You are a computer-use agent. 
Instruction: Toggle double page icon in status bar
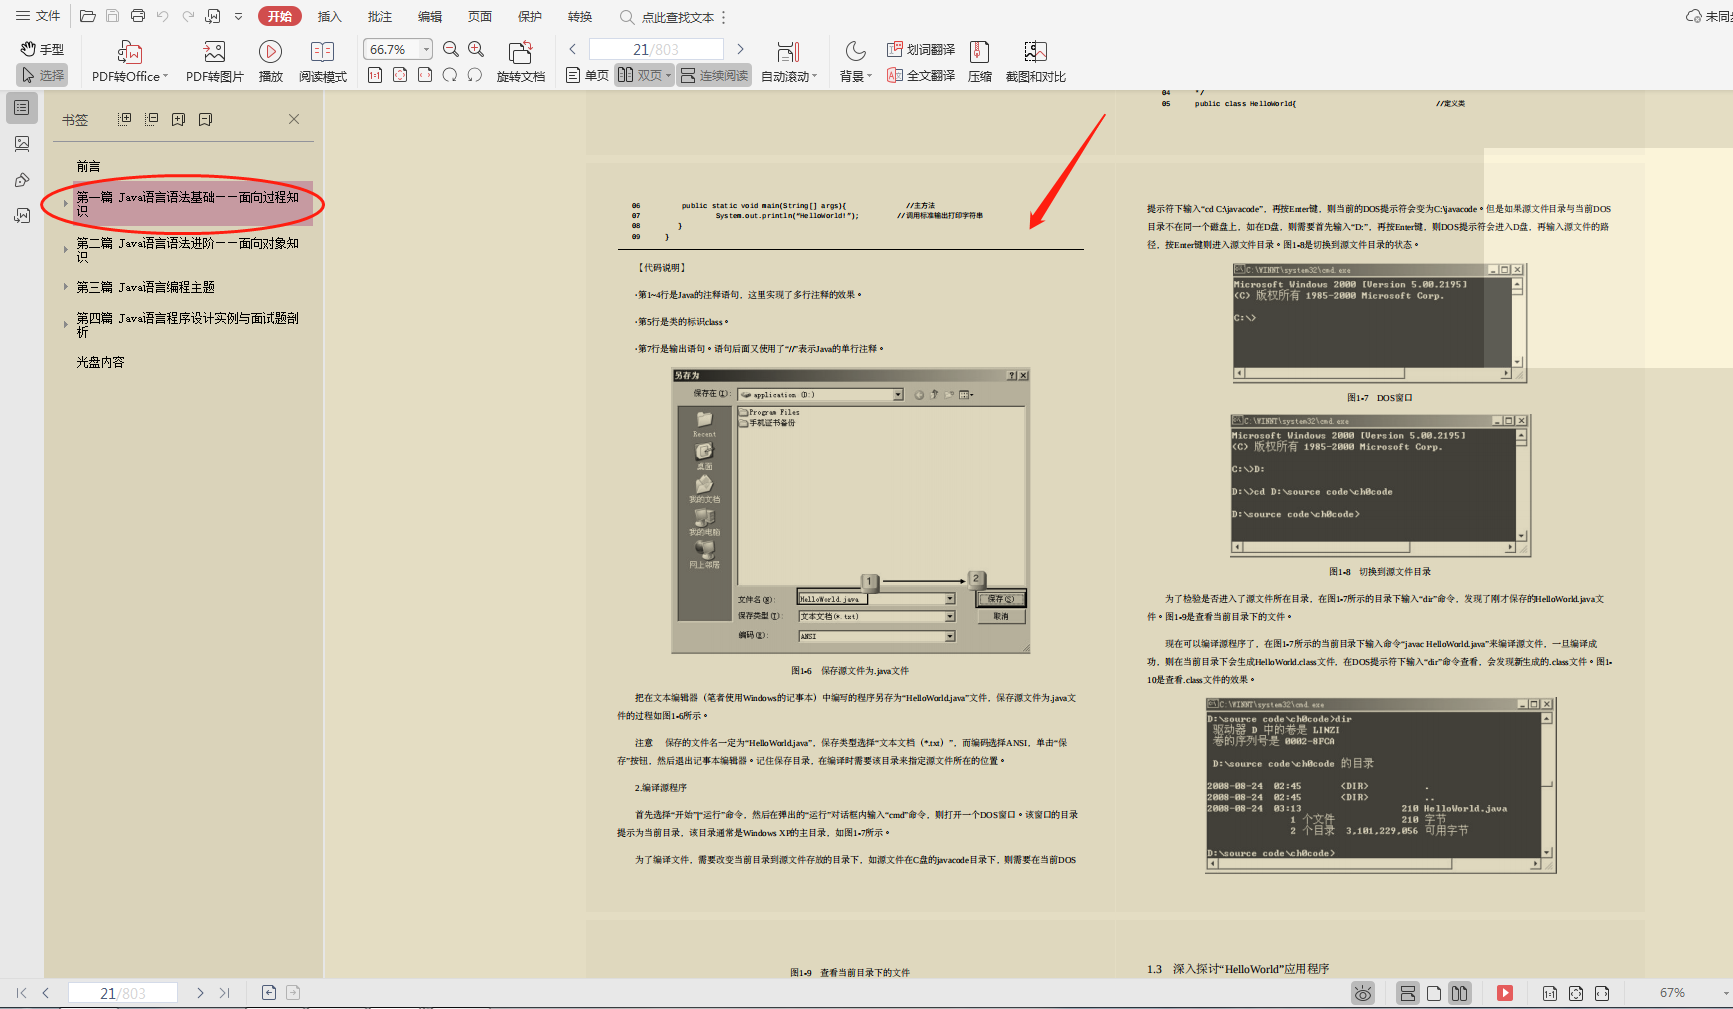pyautogui.click(x=1460, y=993)
